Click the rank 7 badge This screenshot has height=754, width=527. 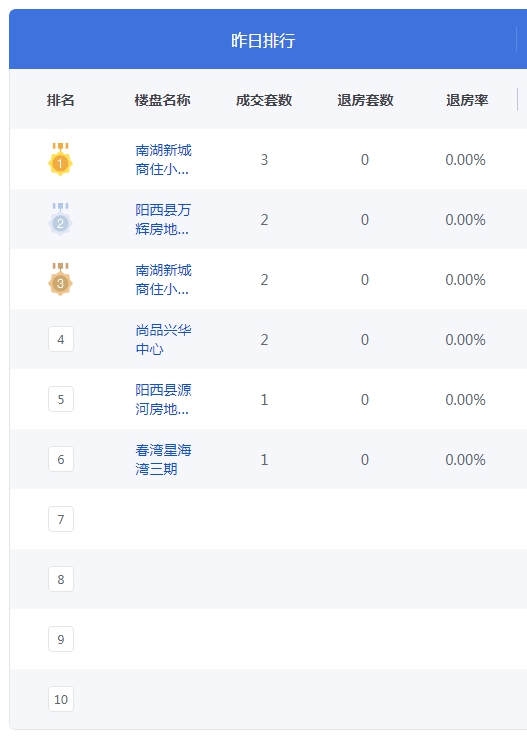[x=61, y=519]
